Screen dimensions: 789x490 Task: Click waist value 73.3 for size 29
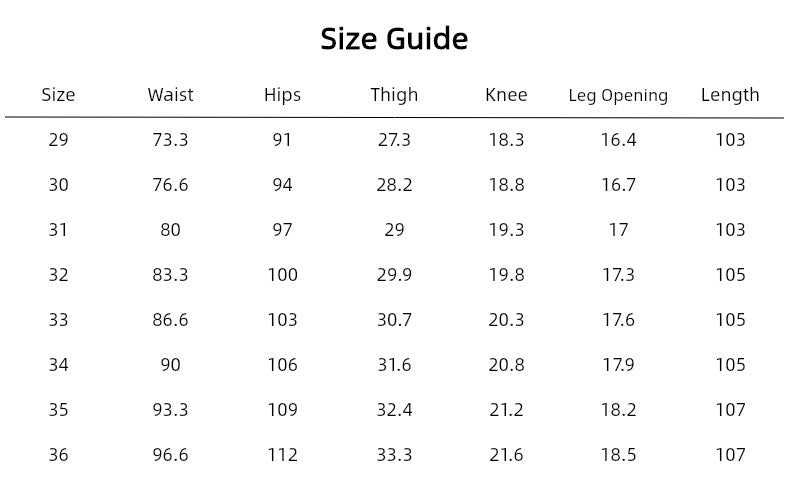pos(170,140)
